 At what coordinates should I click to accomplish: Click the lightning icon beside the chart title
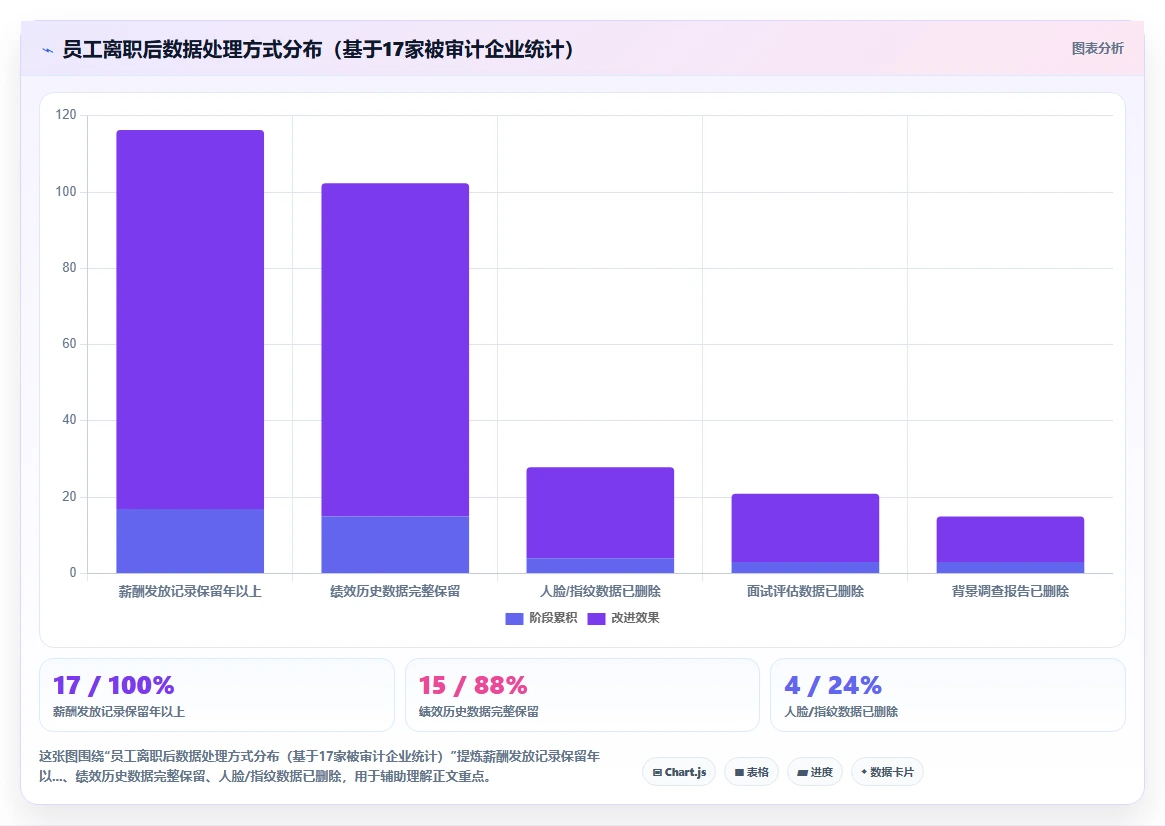tap(48, 51)
